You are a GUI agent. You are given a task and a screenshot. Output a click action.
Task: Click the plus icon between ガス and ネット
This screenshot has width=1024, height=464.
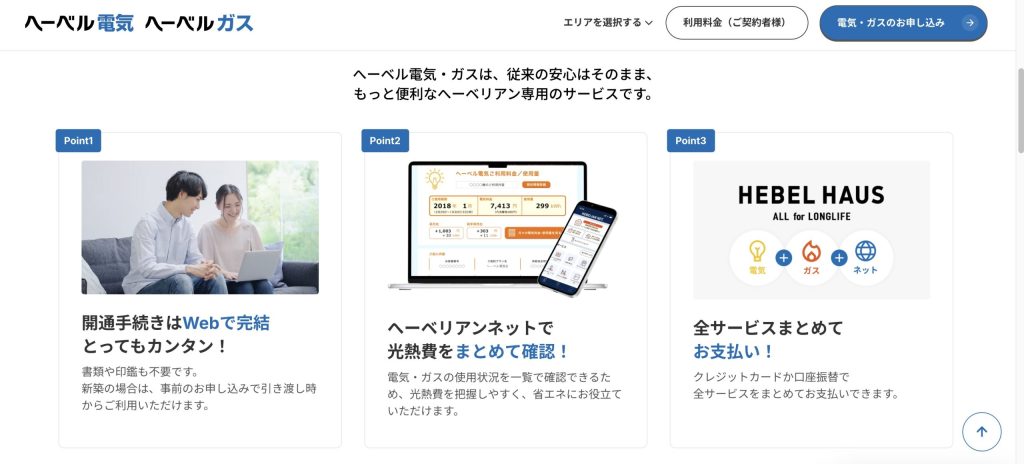(x=839, y=257)
